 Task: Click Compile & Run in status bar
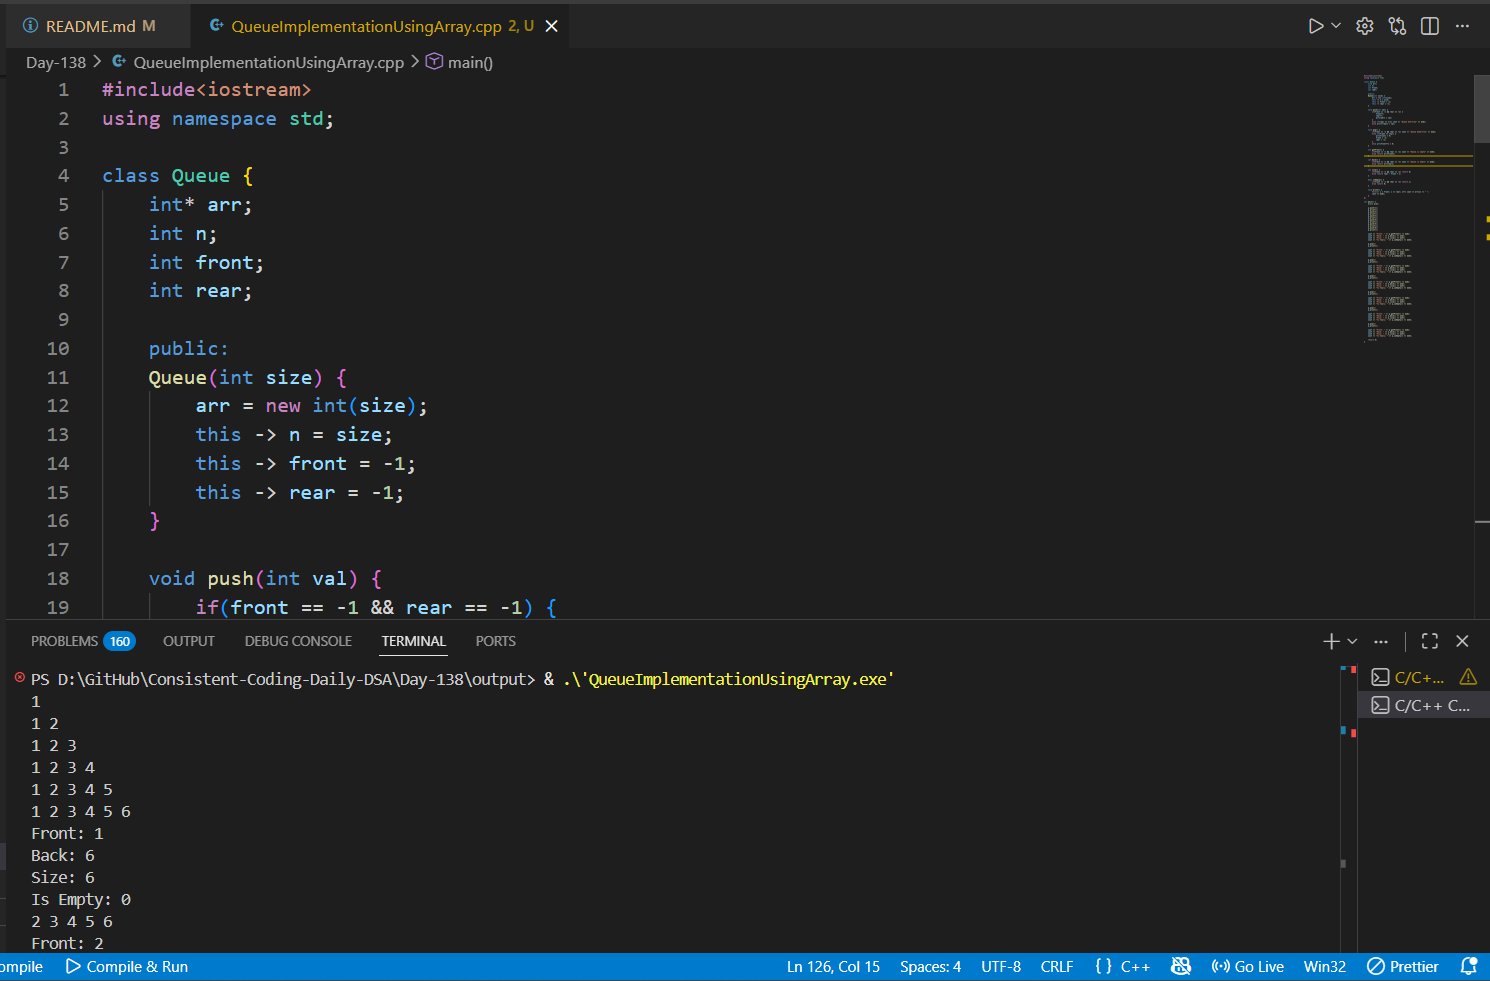click(127, 966)
